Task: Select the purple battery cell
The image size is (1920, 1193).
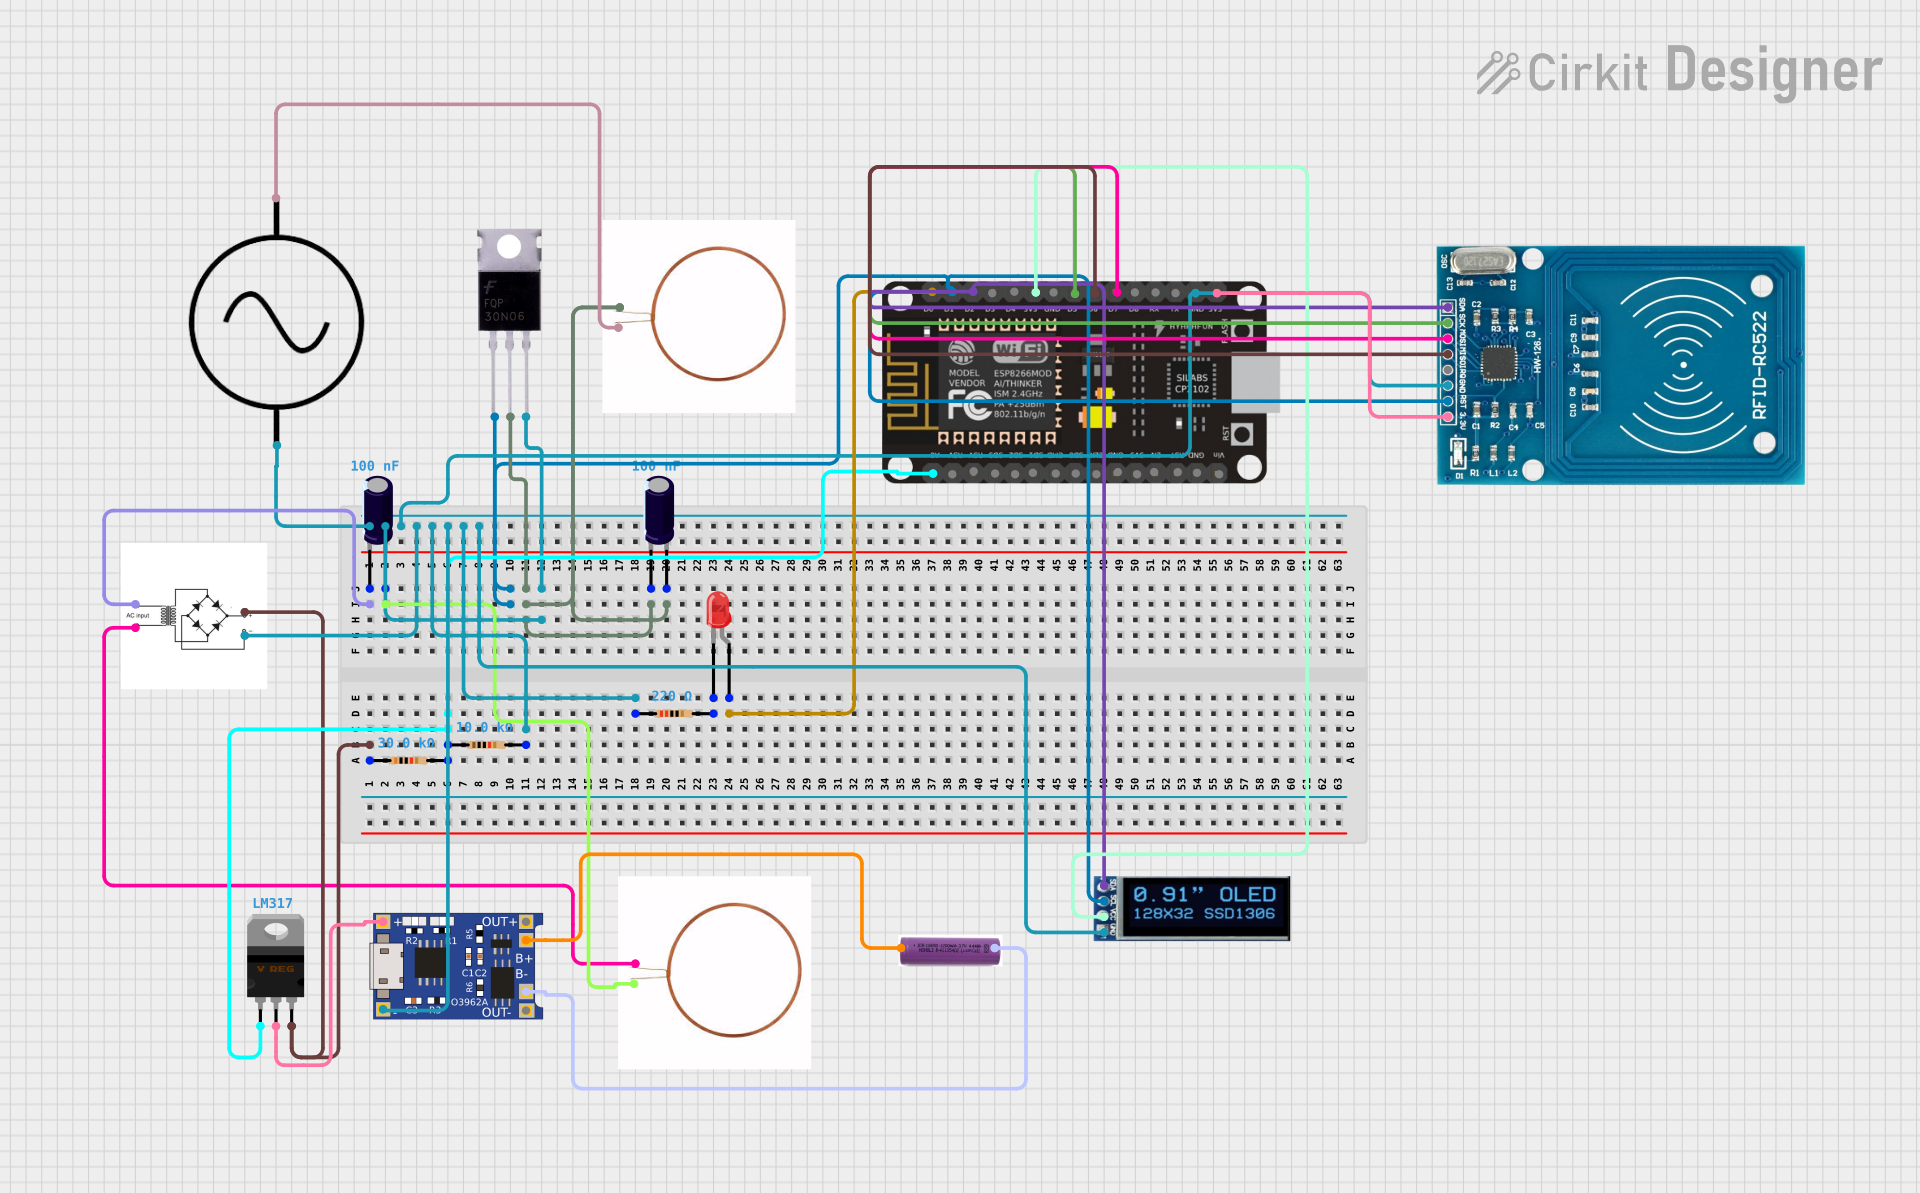Action: (x=950, y=950)
